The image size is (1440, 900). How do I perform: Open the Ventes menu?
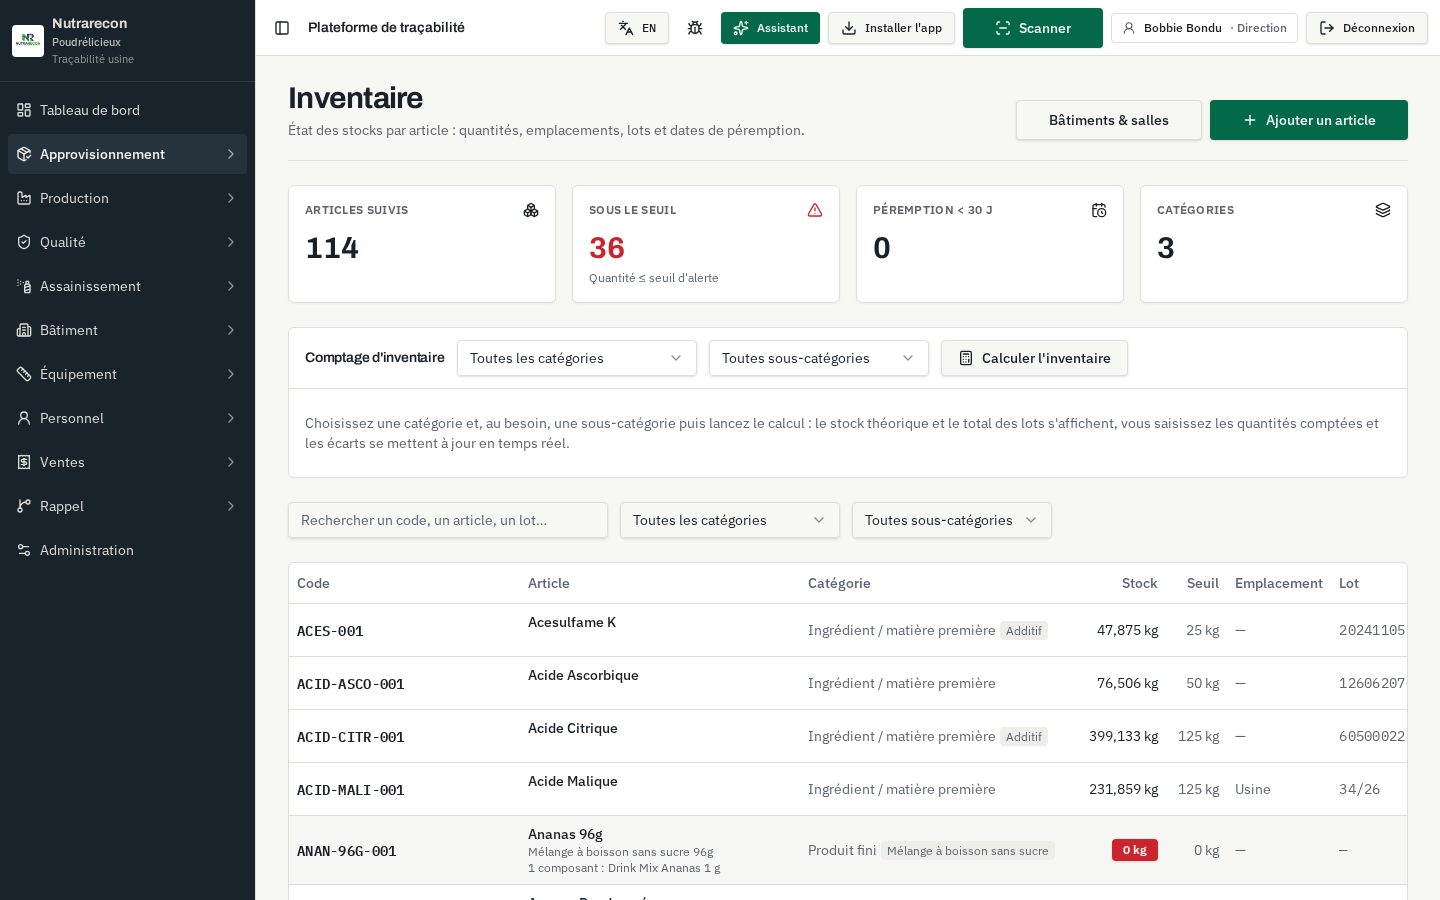pos(127,462)
